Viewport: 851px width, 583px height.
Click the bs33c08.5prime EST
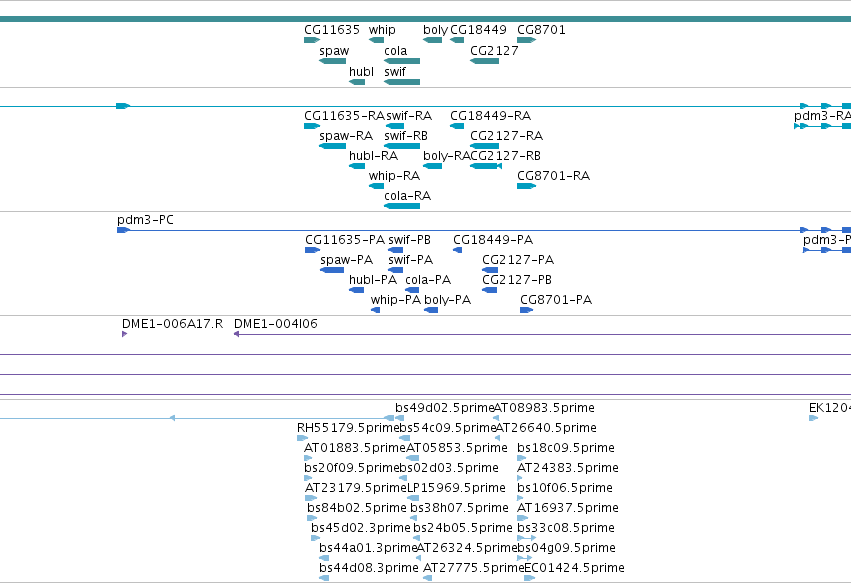(526, 538)
